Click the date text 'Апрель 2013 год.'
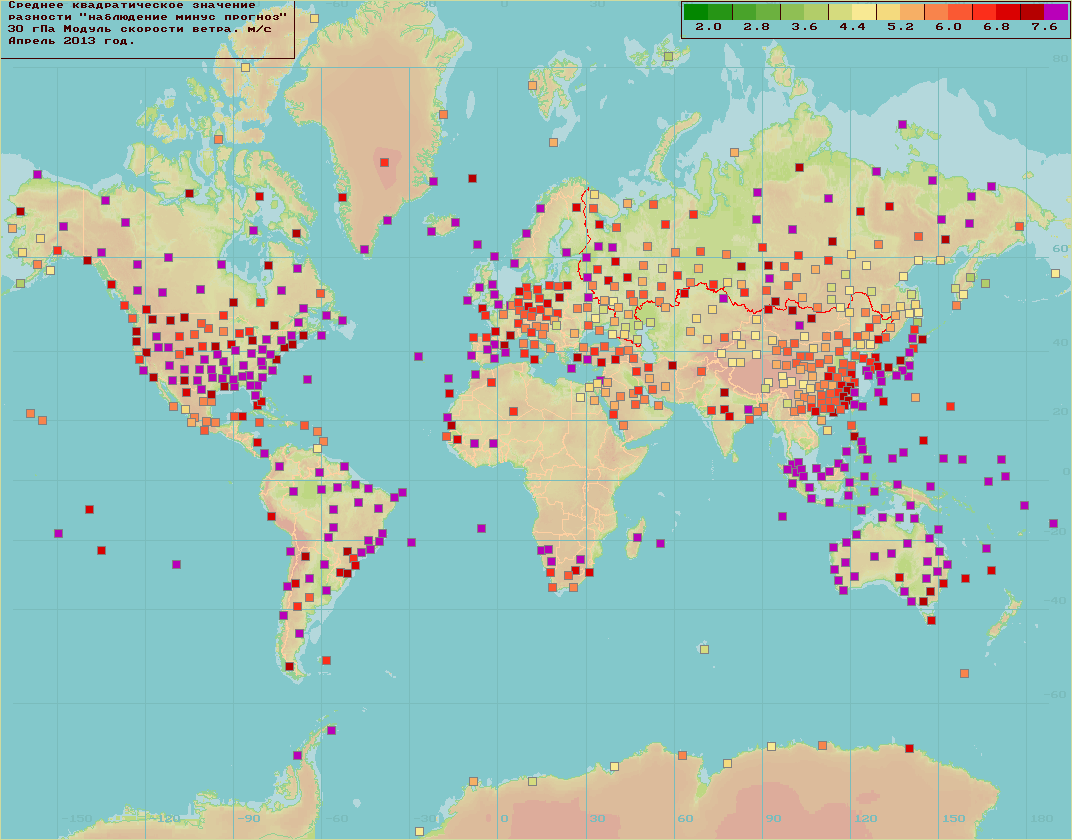1072x840 pixels. 71,41
